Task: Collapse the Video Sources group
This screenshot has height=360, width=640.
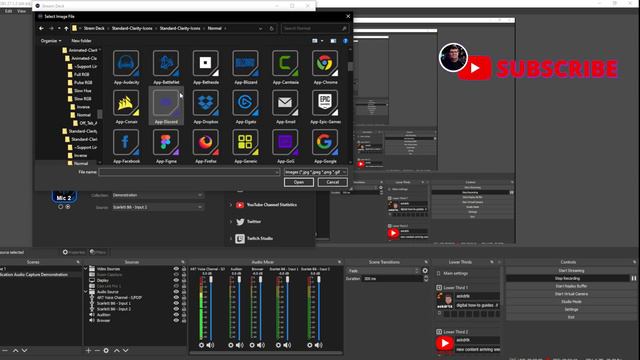Action: pos(86,269)
